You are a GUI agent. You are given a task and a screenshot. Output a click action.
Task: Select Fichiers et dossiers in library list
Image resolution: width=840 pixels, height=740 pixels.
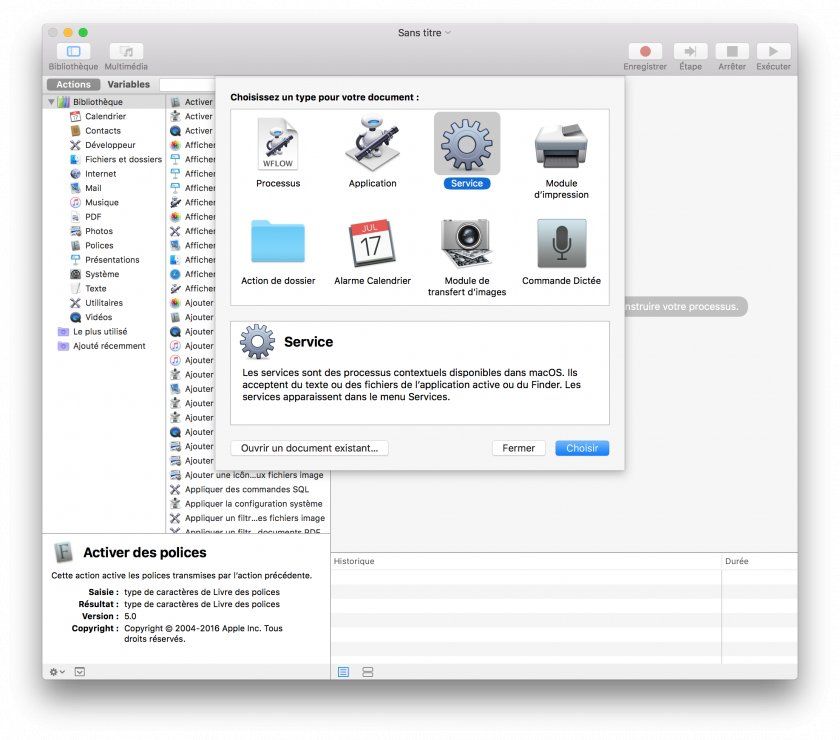[123, 159]
